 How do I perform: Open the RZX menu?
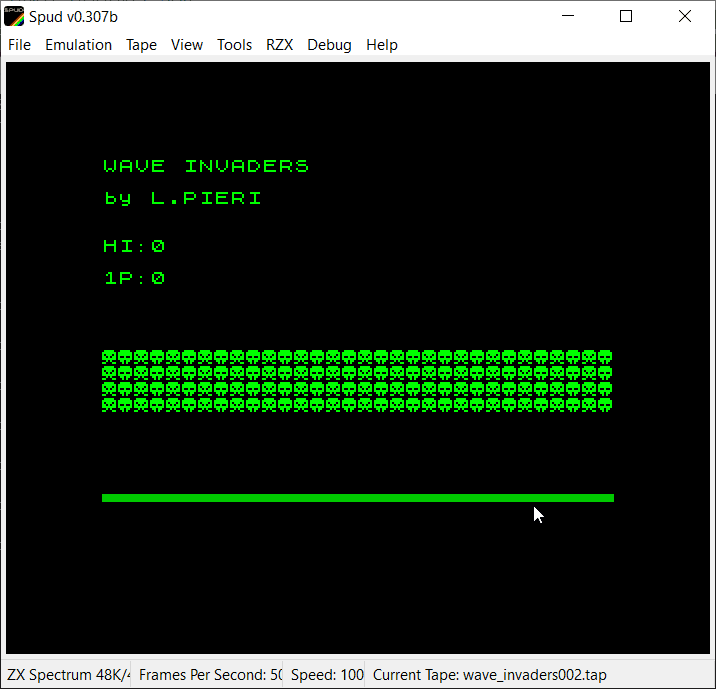pyautogui.click(x=279, y=45)
